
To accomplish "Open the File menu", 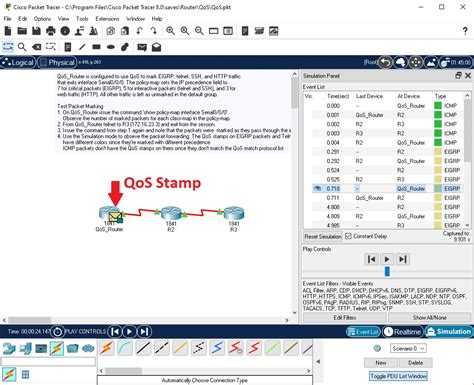I will 7,19.
